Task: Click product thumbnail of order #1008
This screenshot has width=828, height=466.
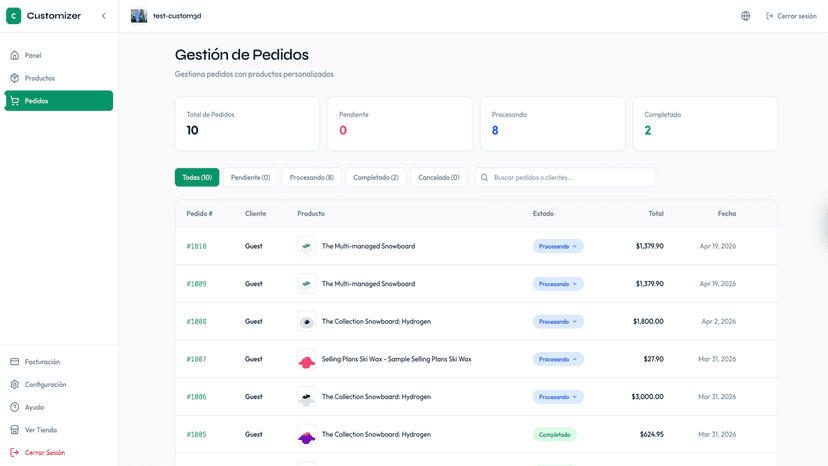Action: (307, 321)
